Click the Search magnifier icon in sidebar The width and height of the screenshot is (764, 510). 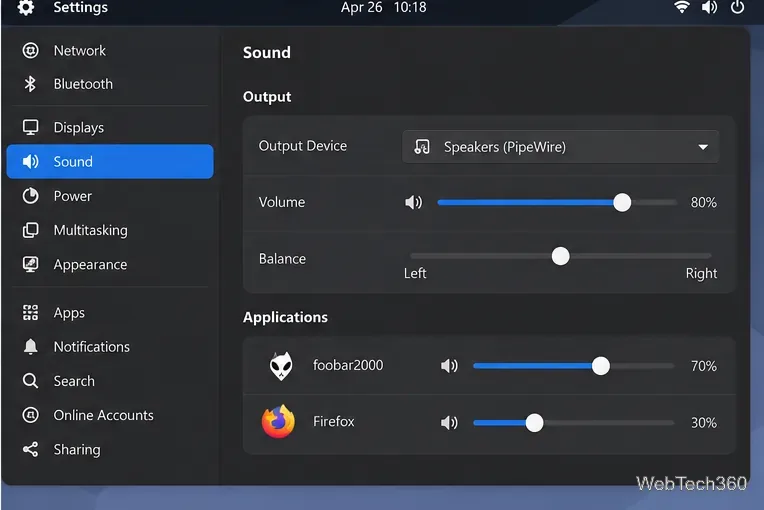tap(30, 380)
